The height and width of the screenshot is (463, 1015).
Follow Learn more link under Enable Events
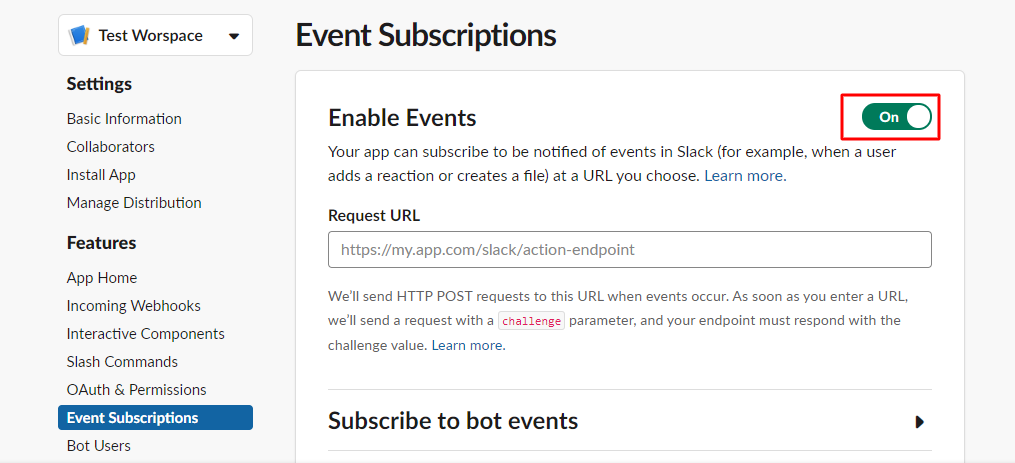pos(744,176)
